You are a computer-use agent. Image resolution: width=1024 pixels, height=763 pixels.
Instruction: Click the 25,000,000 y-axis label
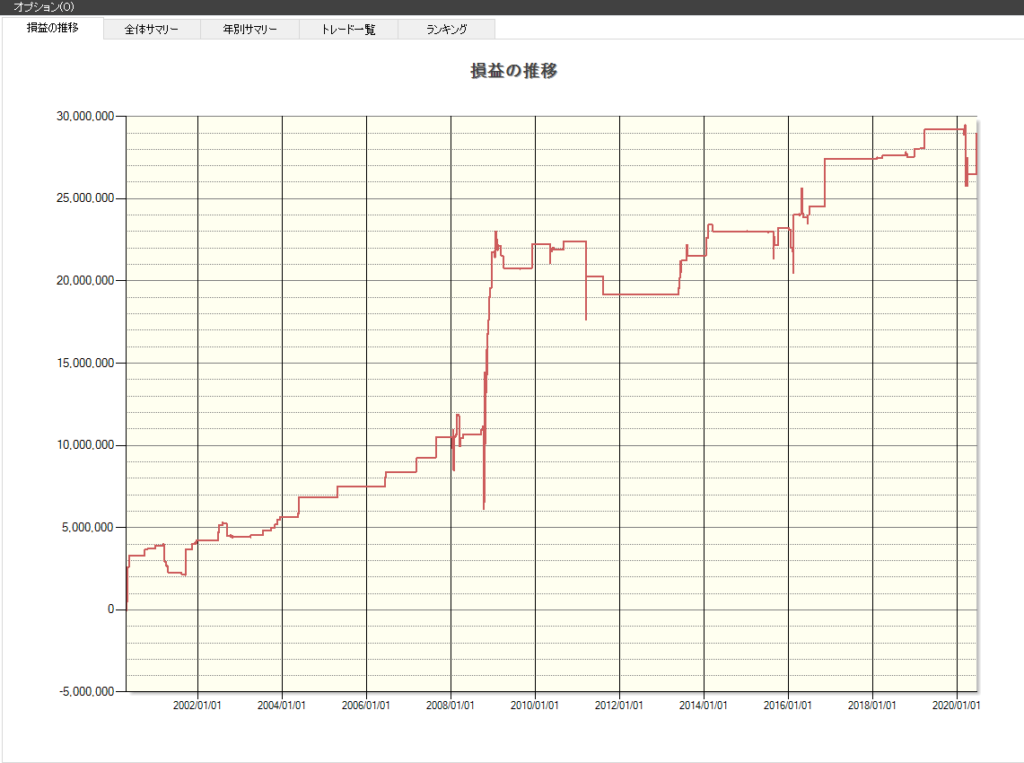(86, 198)
